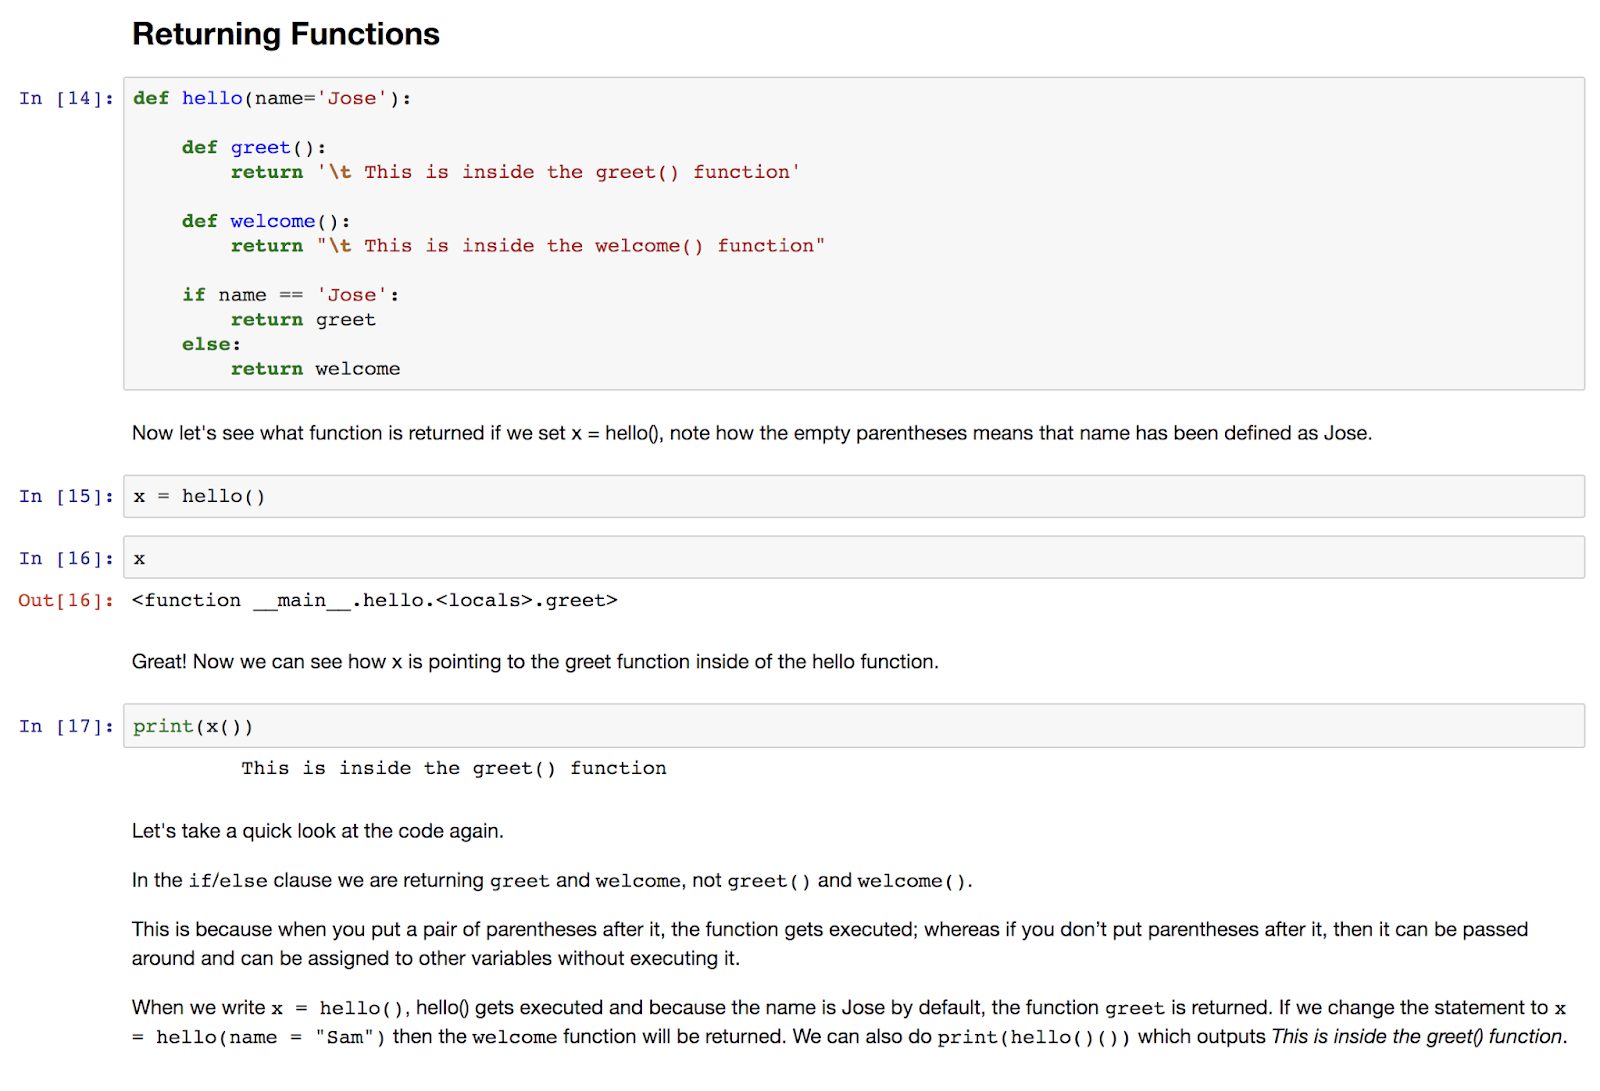Click the def welcome(): line of code

(x=264, y=221)
